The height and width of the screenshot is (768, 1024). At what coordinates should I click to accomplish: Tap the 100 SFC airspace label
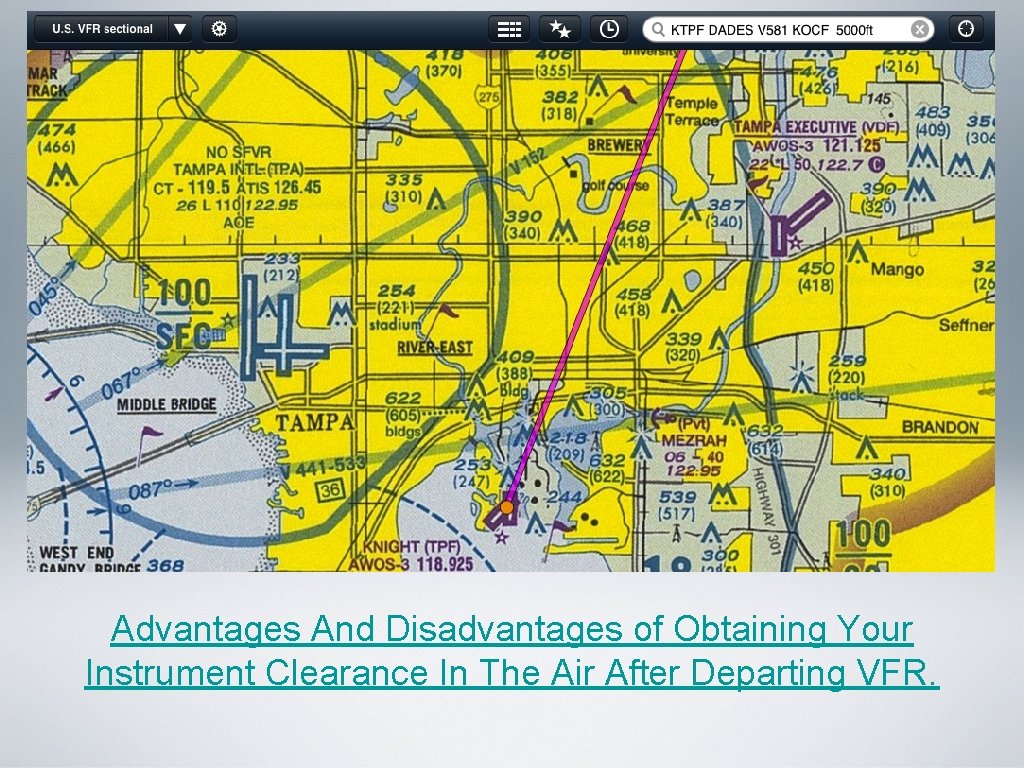[x=184, y=315]
